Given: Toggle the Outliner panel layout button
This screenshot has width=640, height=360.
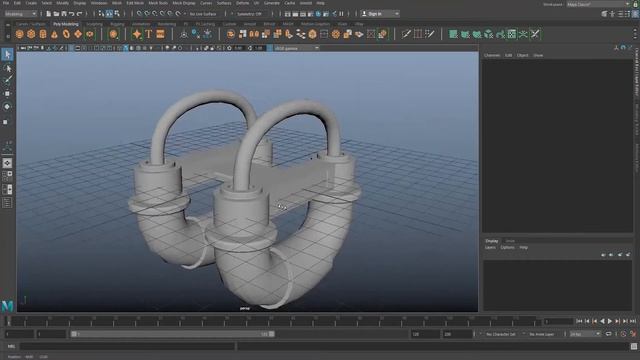Looking at the screenshot, I should [x=7, y=203].
